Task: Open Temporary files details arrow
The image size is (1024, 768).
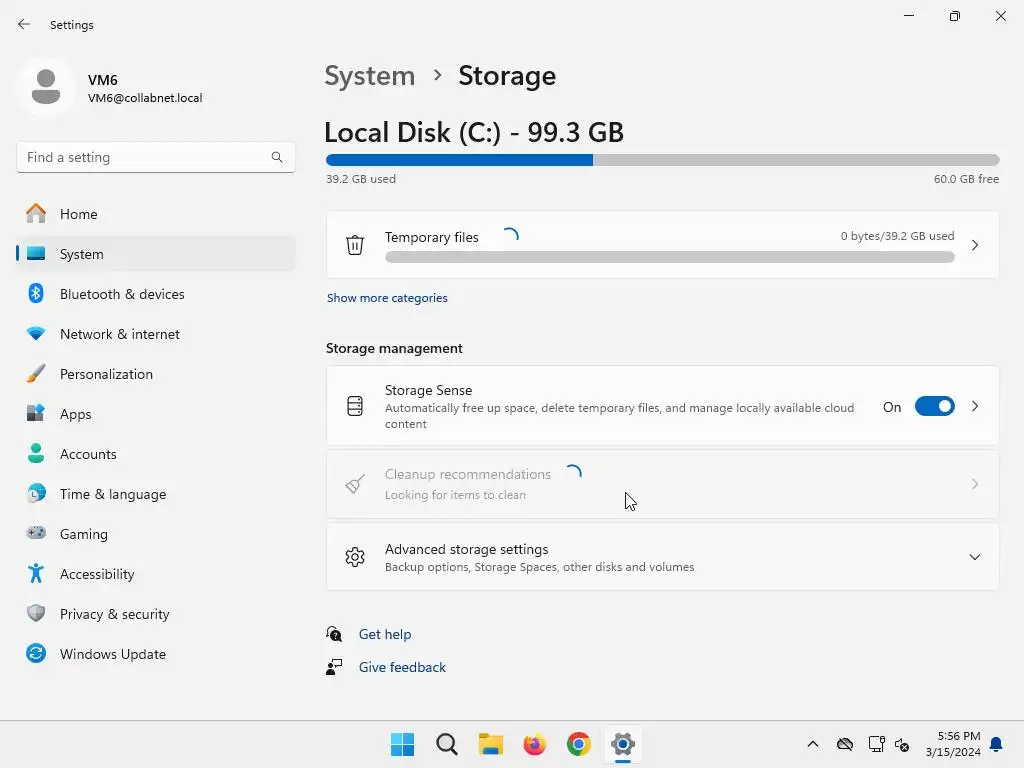Action: point(975,245)
